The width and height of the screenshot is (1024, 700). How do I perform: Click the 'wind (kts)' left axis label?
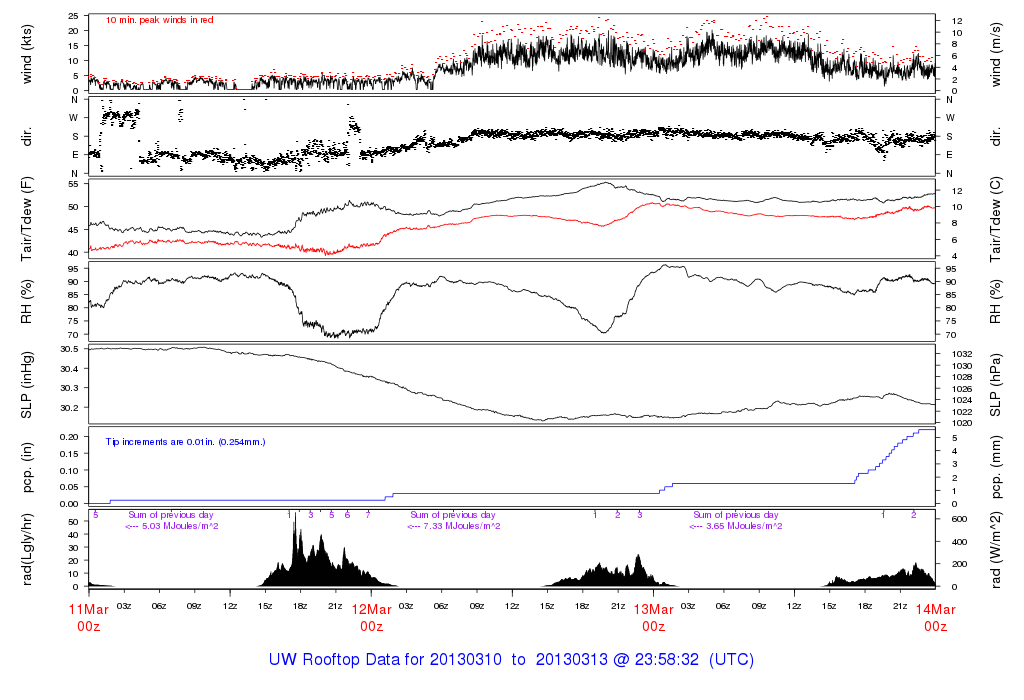(27, 54)
